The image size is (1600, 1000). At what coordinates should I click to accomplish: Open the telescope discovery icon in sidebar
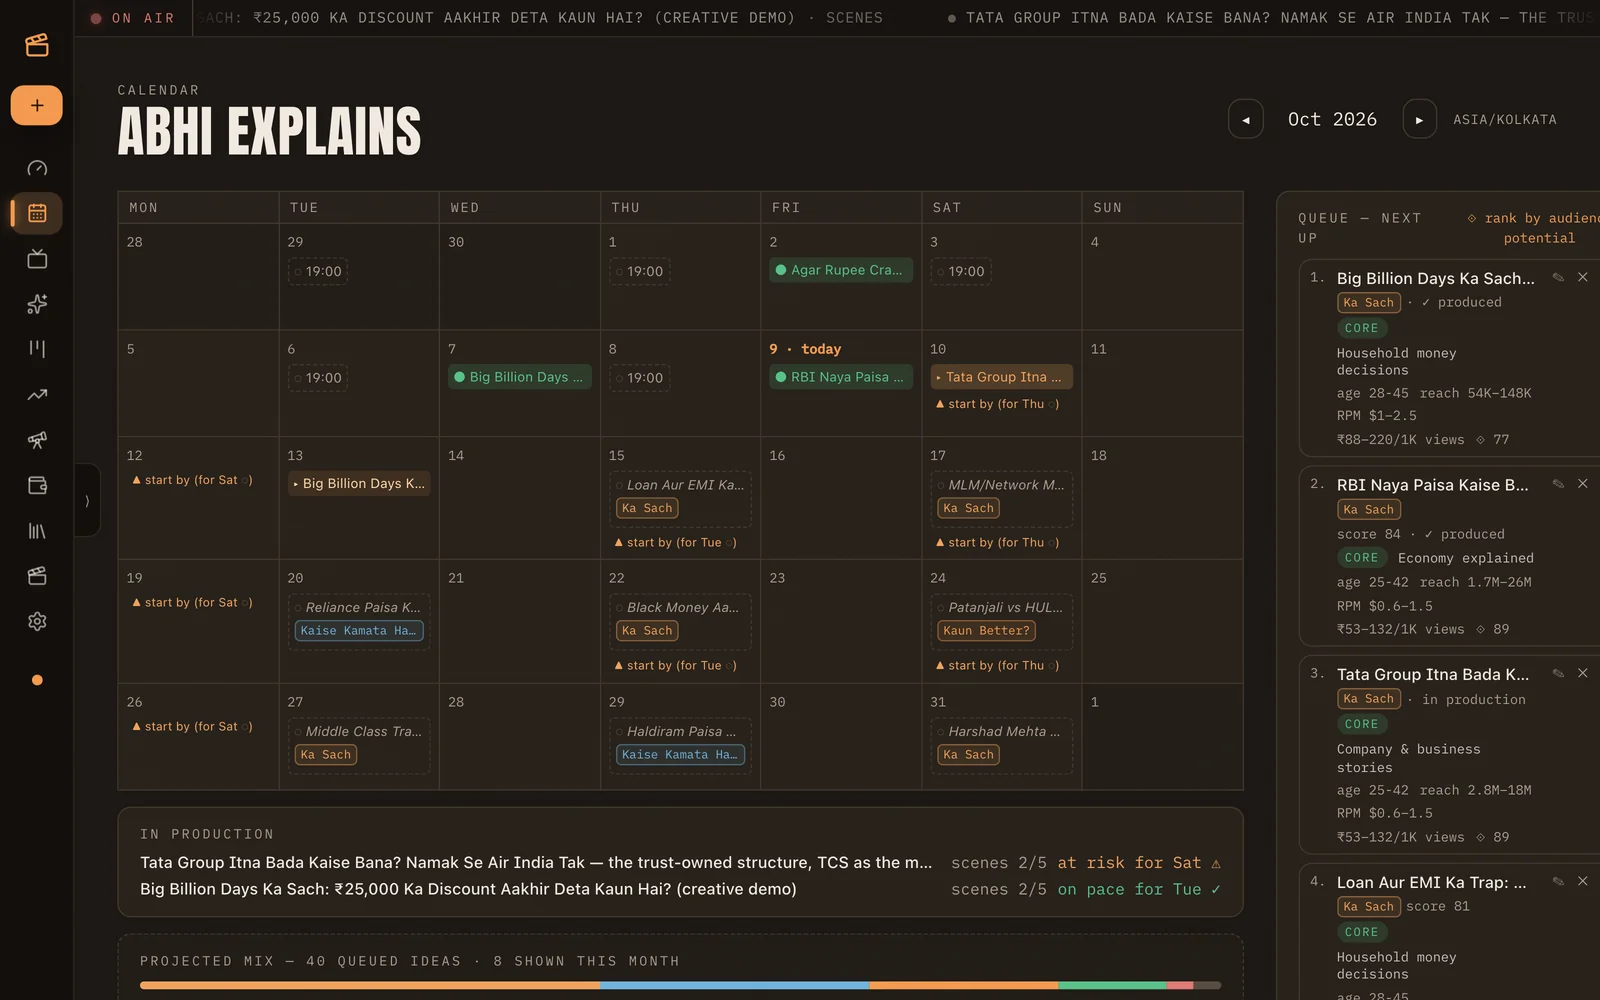click(x=37, y=440)
